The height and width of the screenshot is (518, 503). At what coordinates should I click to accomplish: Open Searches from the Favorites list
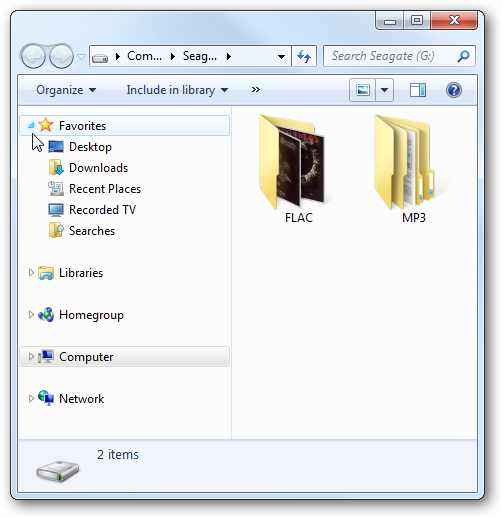coord(92,231)
